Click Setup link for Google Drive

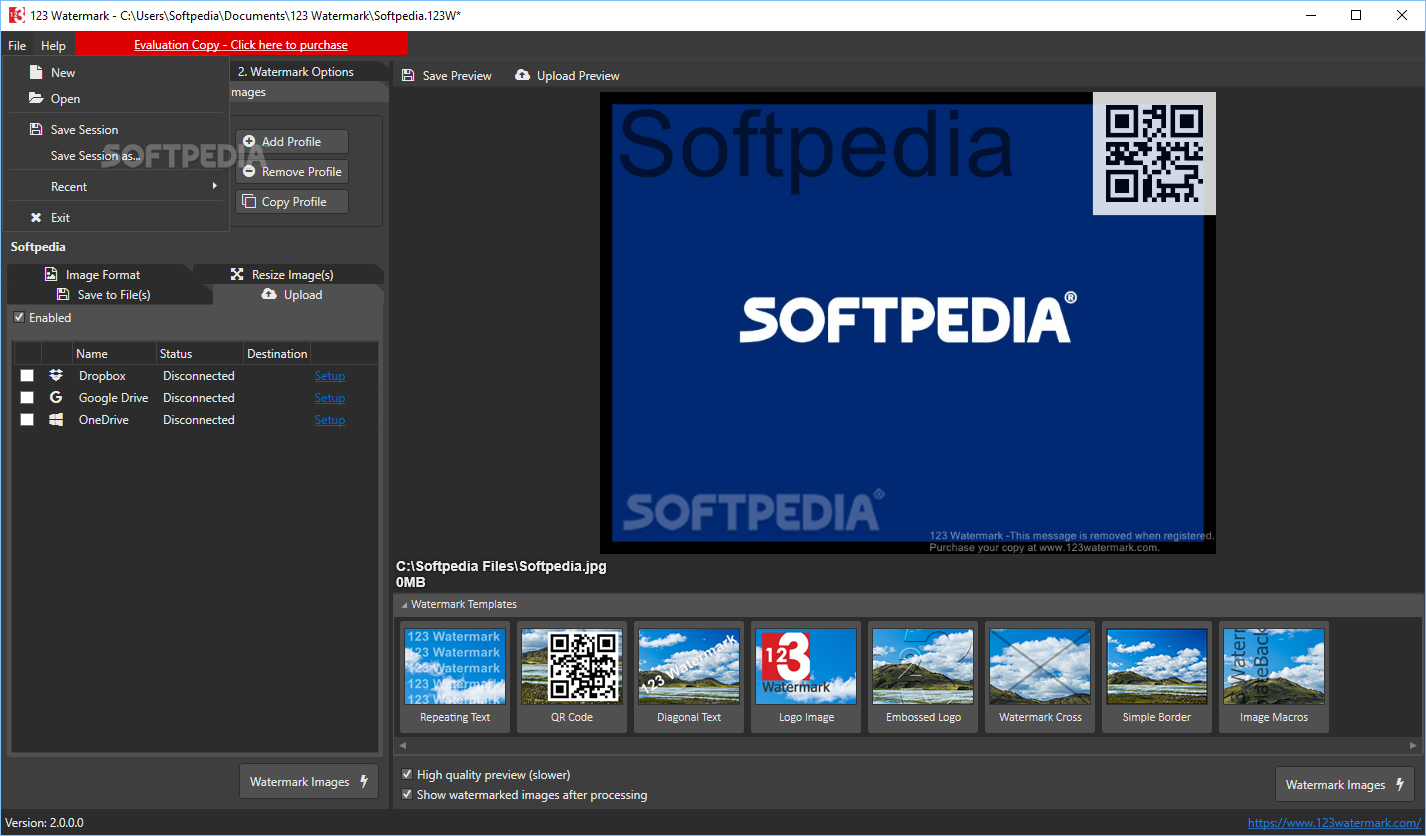click(330, 398)
